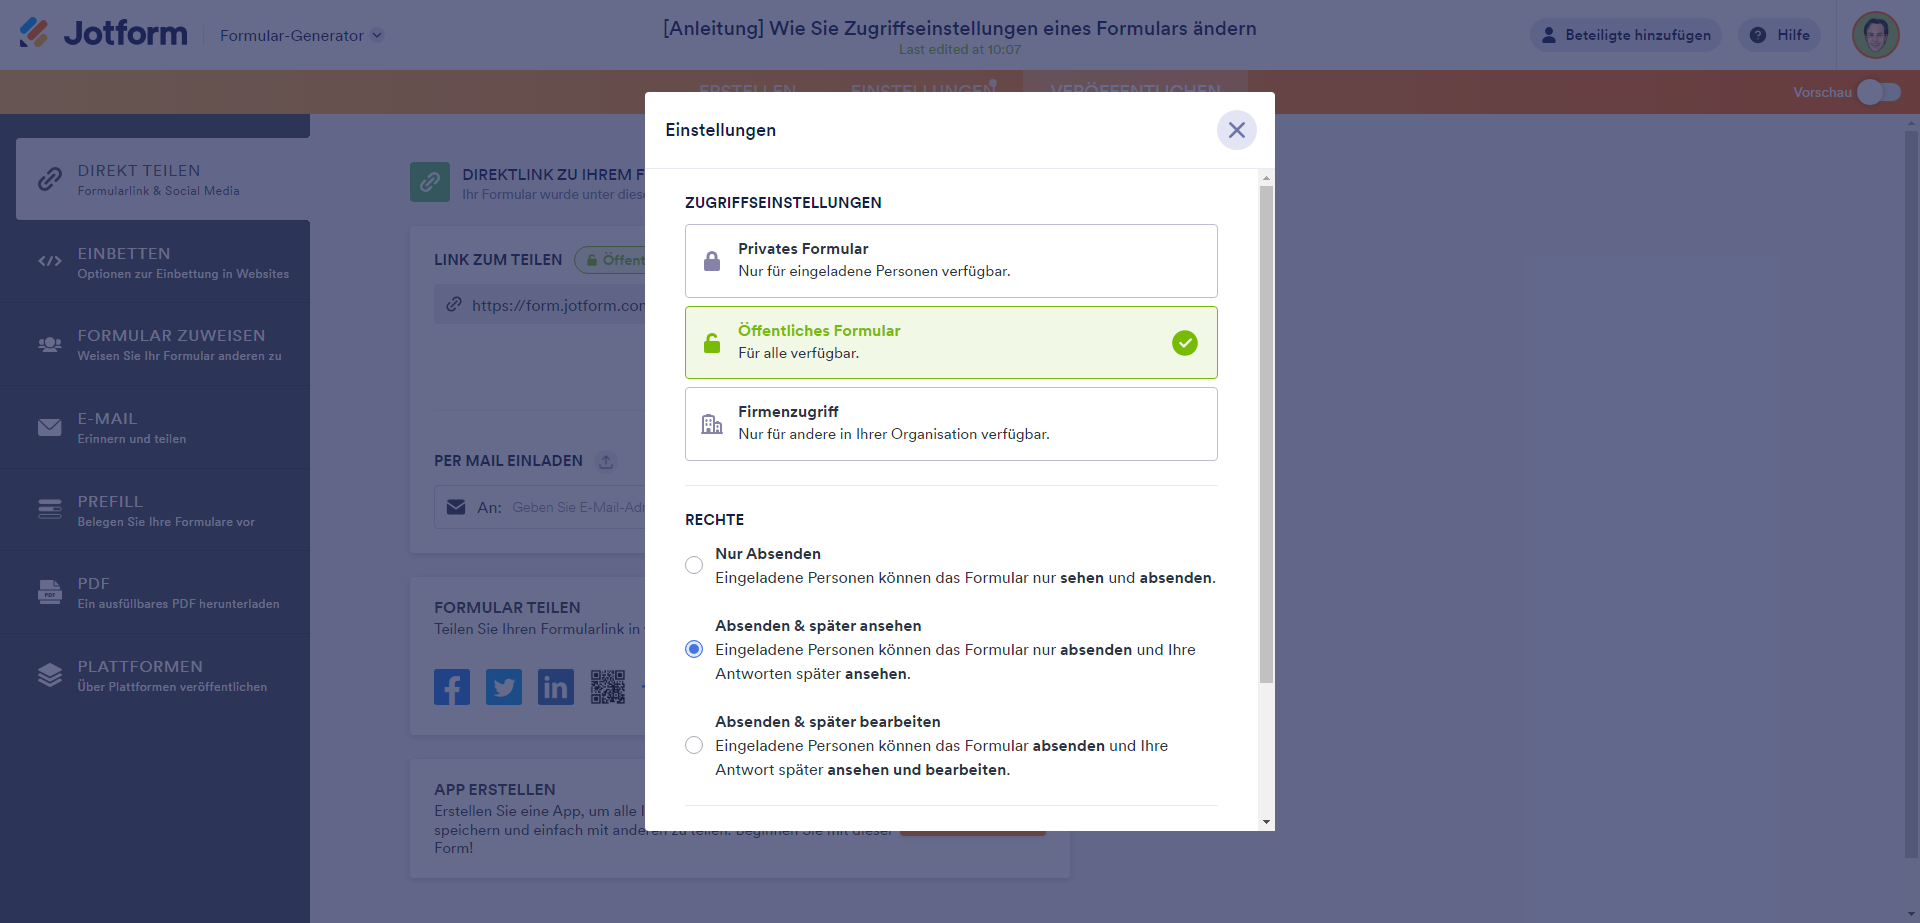
Task: Click the Jotform logo
Action: 103,34
